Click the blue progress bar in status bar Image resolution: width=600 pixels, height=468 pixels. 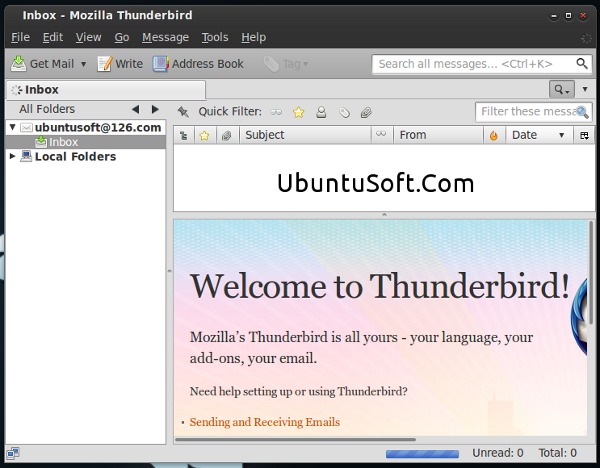(422, 454)
